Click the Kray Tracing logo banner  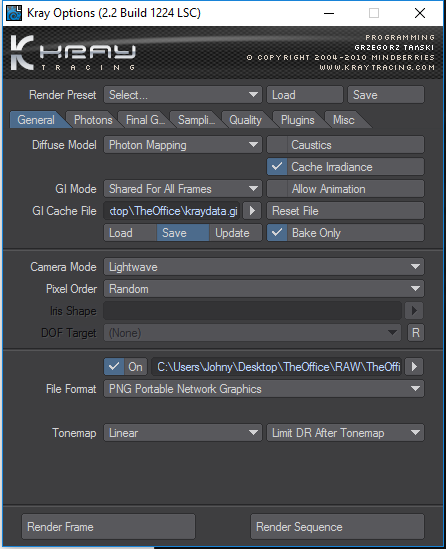(223, 53)
